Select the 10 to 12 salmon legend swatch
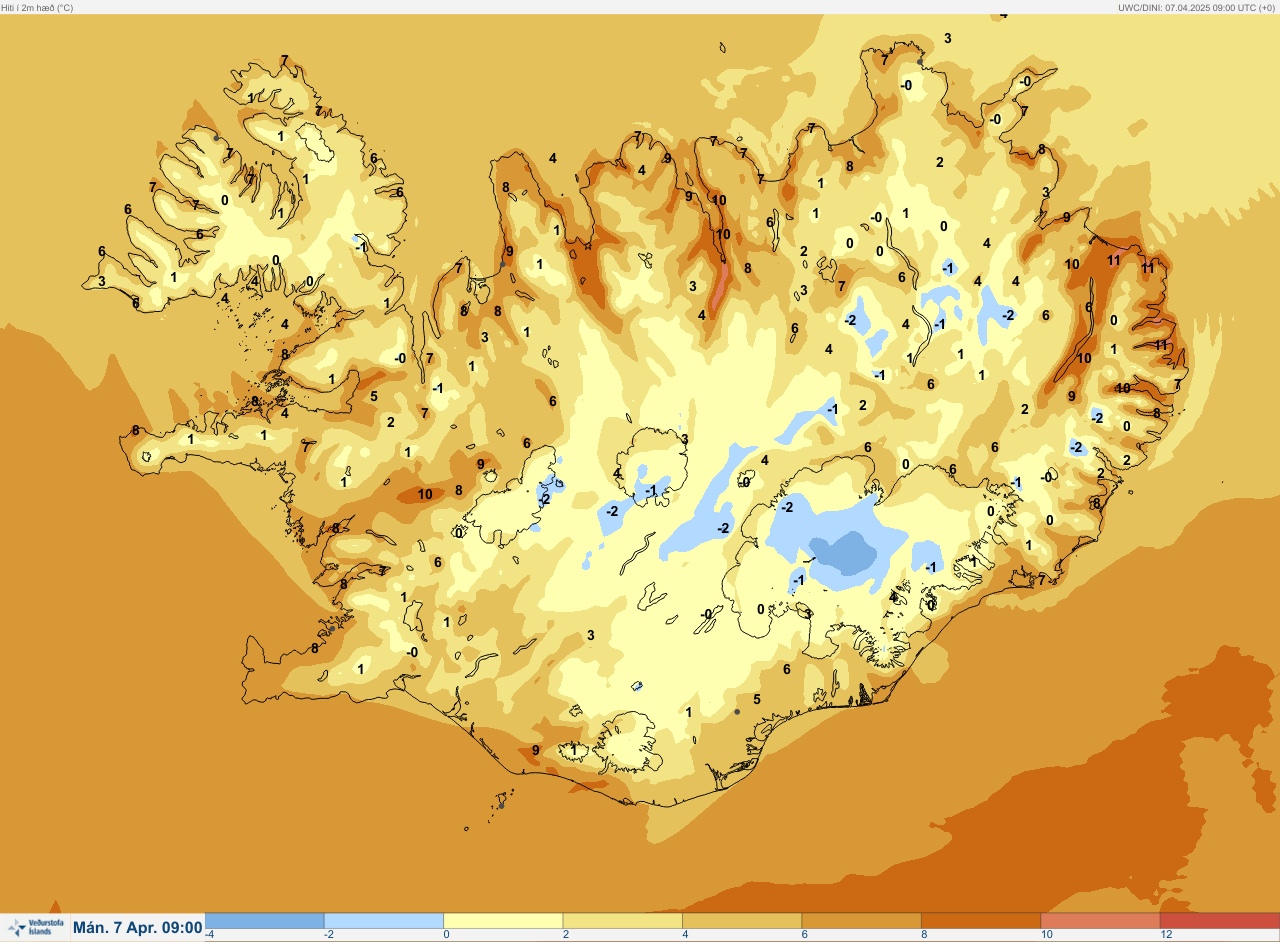 [1100, 920]
